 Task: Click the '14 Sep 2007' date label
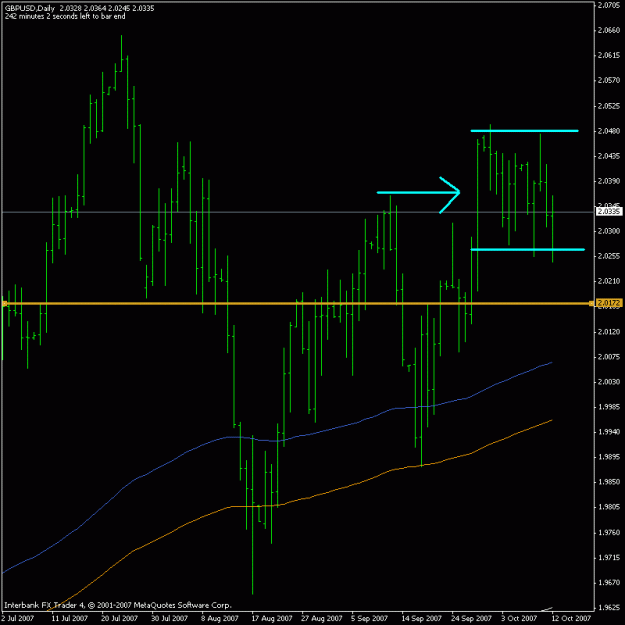pos(422,619)
